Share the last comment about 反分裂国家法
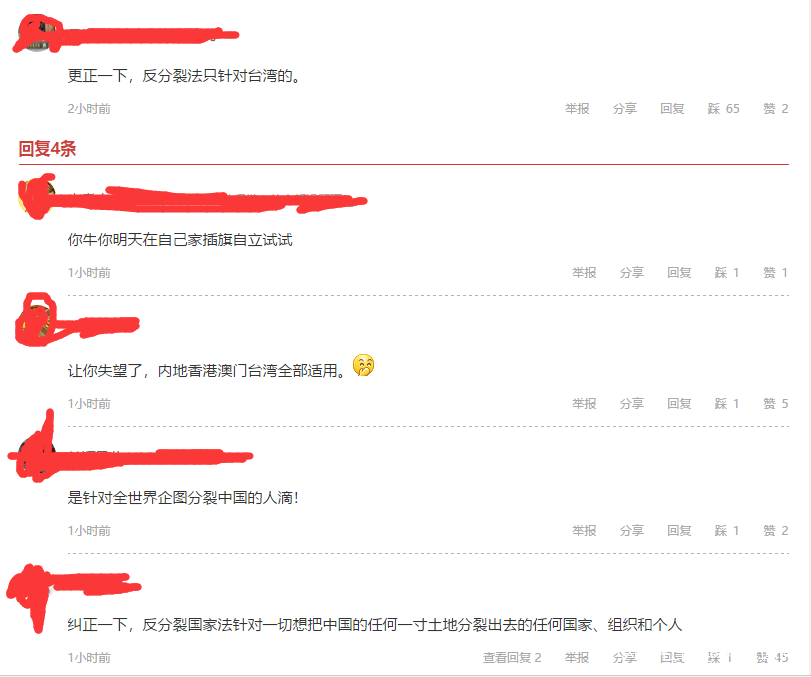The image size is (811, 677). coord(624,658)
